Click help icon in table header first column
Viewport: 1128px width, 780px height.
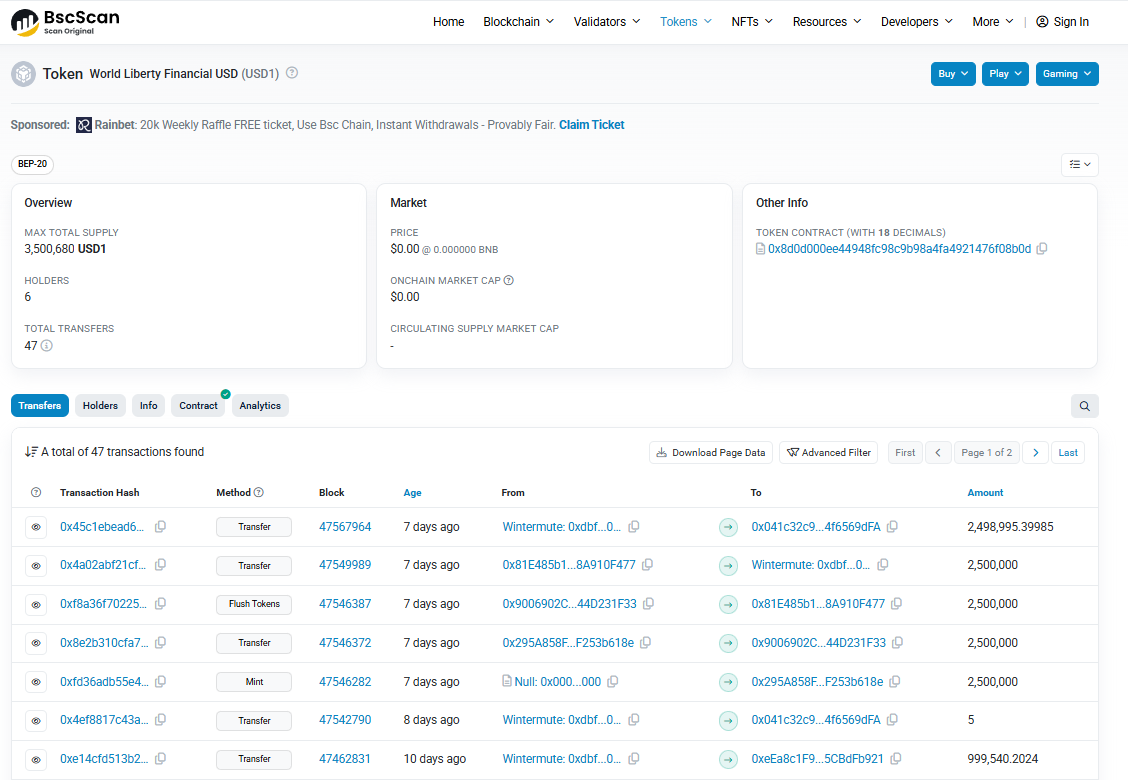[x=36, y=492]
